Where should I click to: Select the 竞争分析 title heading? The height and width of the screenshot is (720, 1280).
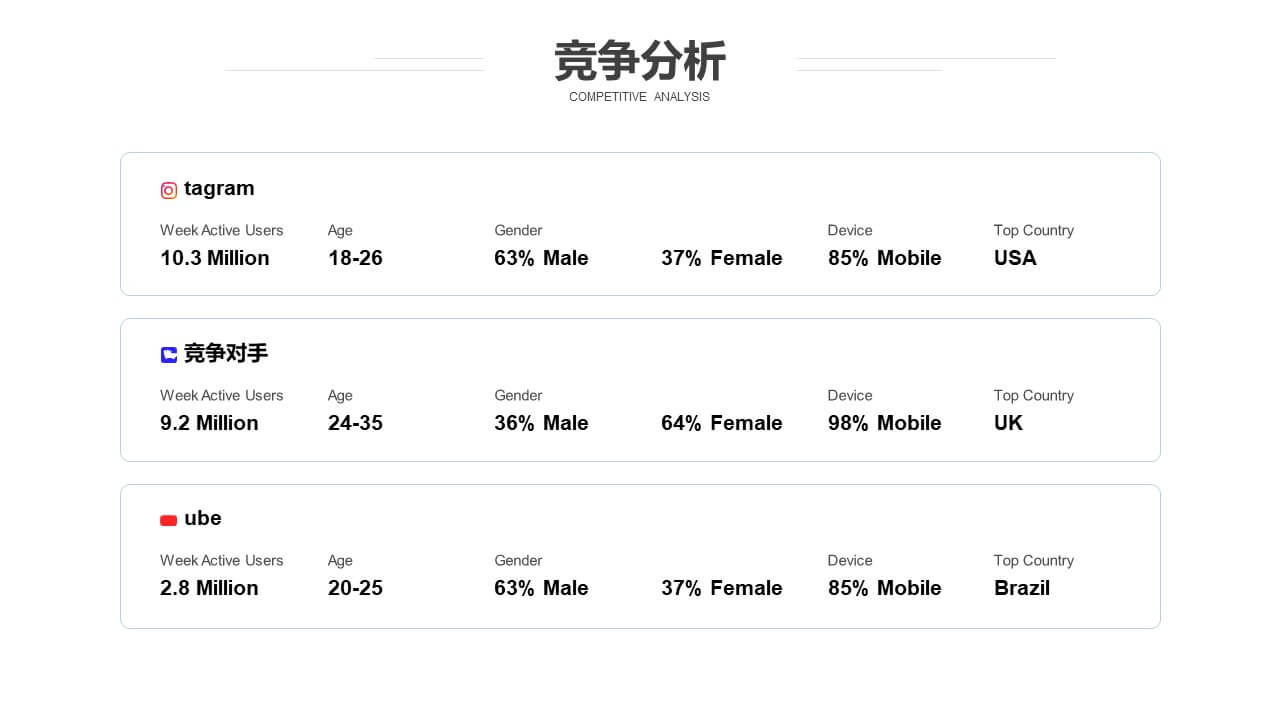click(640, 61)
